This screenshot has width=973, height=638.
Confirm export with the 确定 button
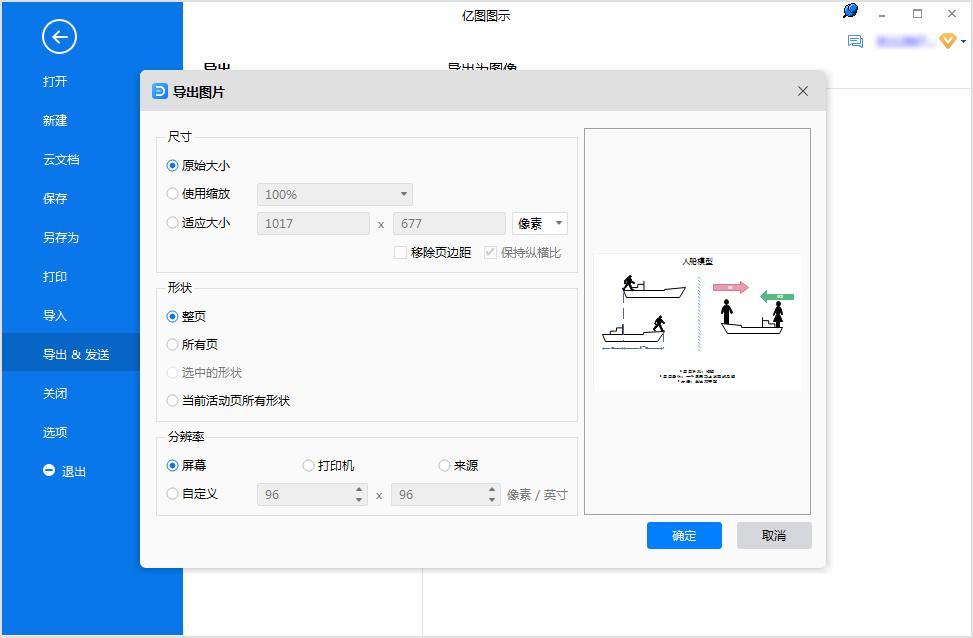(x=684, y=535)
